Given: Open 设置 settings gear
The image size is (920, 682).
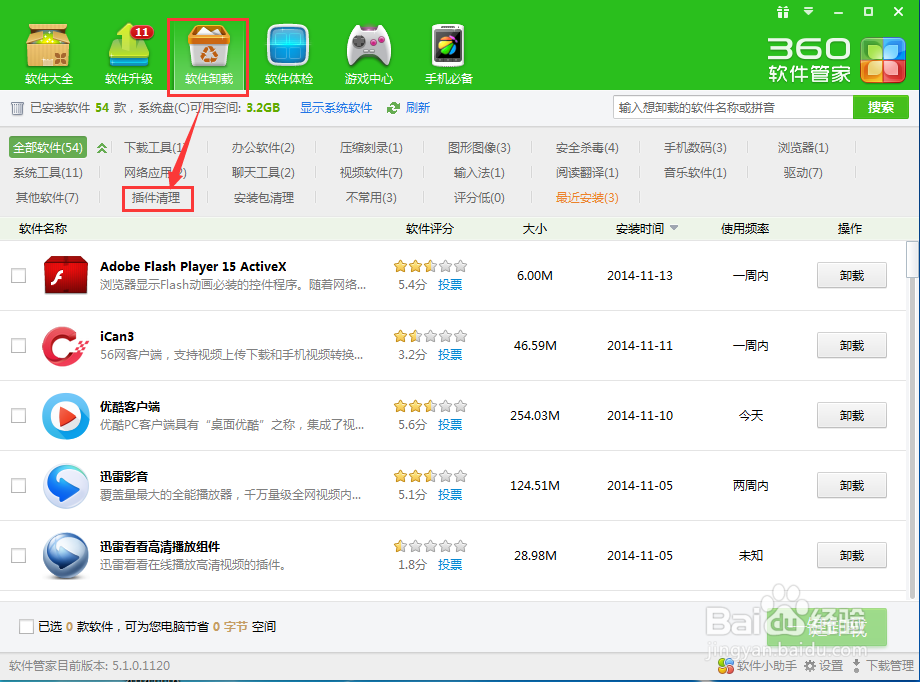Looking at the screenshot, I should click(x=823, y=666).
